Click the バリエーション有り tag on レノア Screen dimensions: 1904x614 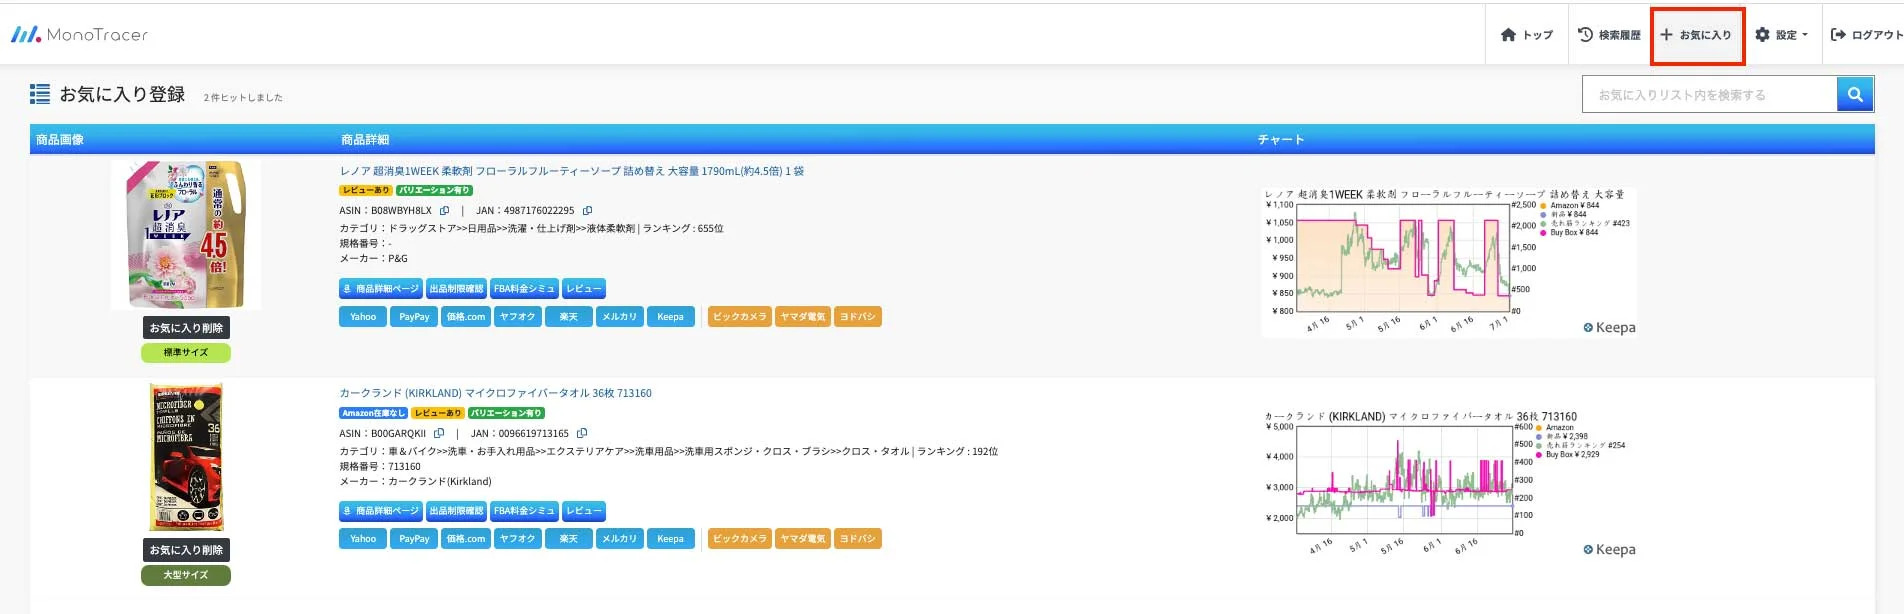coord(434,190)
